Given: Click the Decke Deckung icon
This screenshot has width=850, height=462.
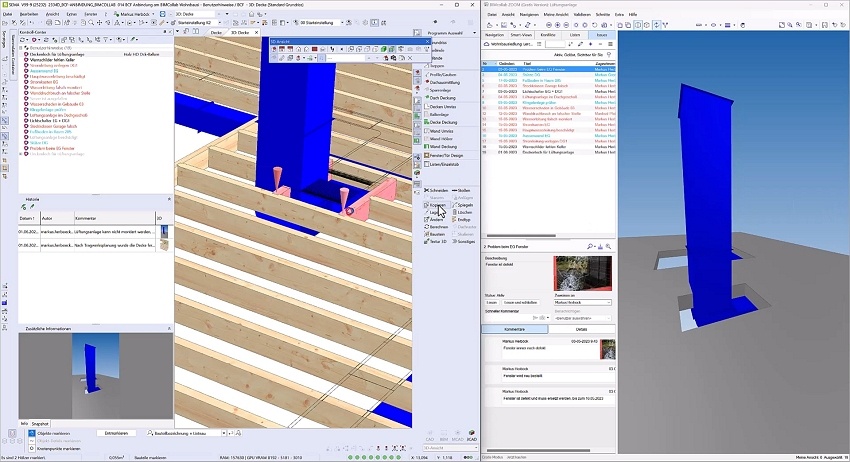Looking at the screenshot, I should (x=427, y=122).
